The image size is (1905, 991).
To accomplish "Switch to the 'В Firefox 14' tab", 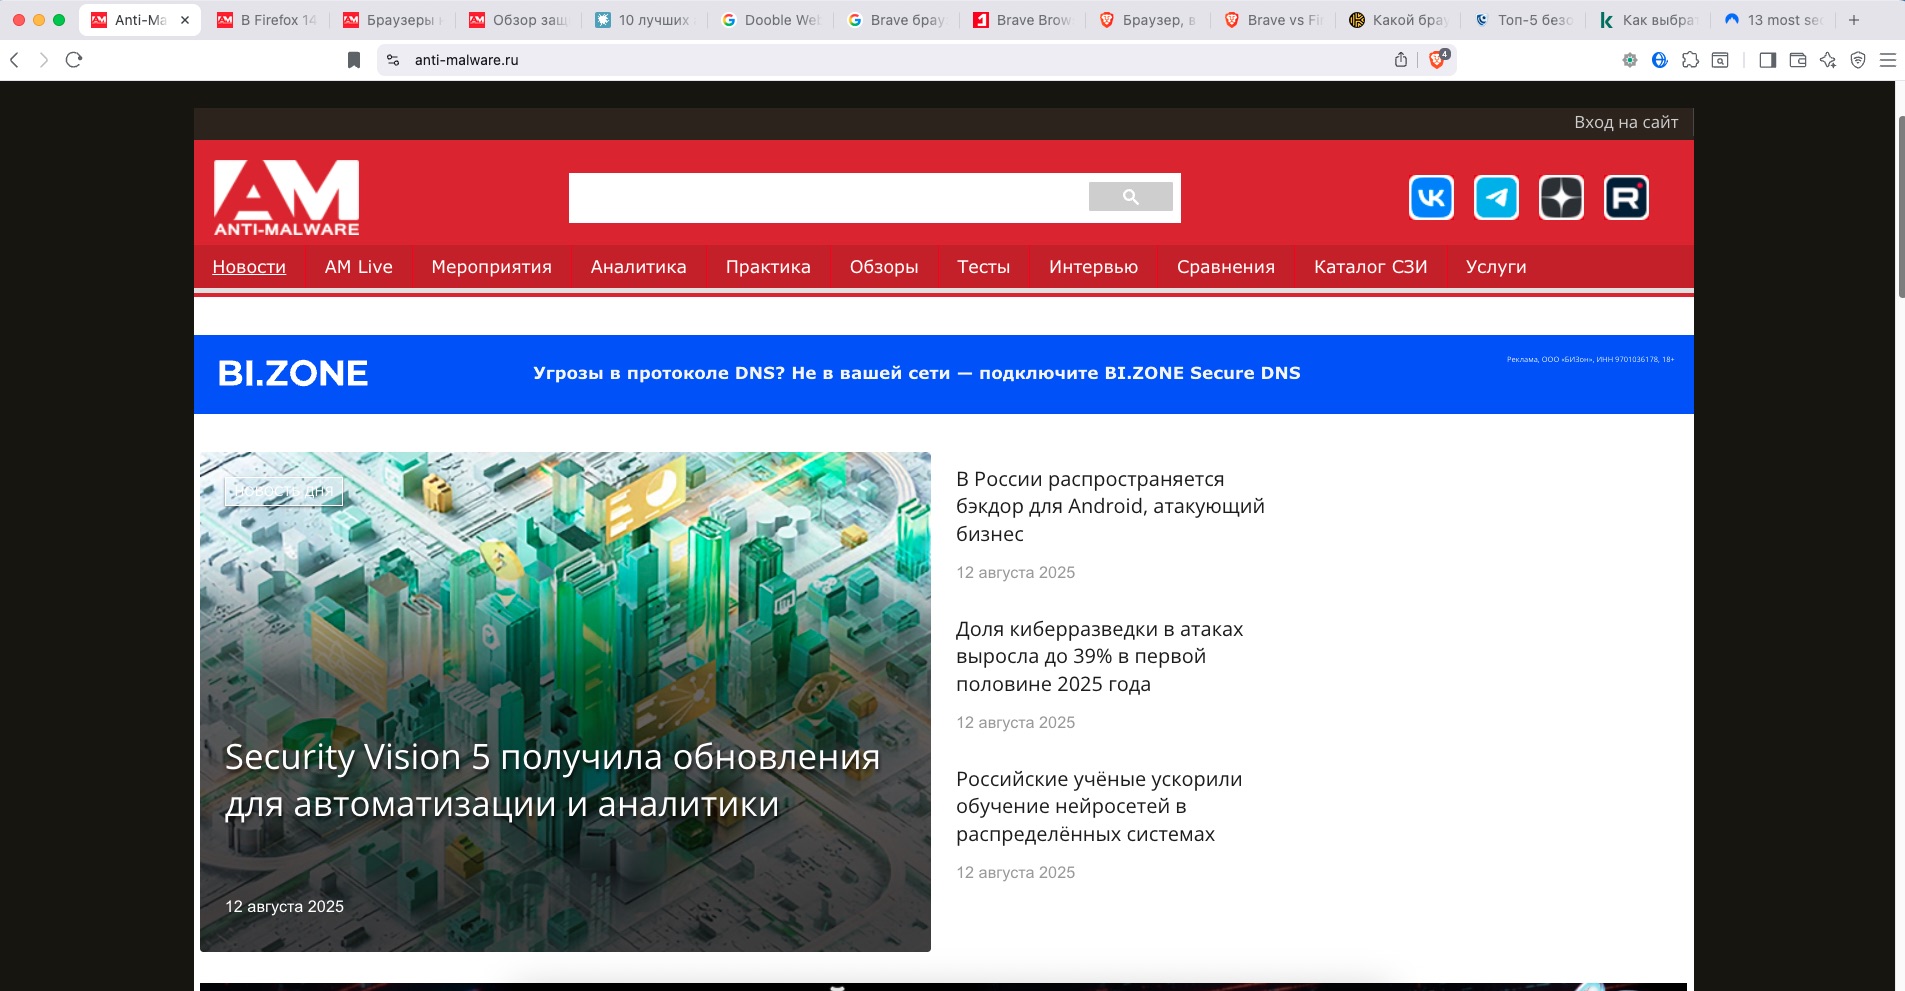I will point(267,20).
